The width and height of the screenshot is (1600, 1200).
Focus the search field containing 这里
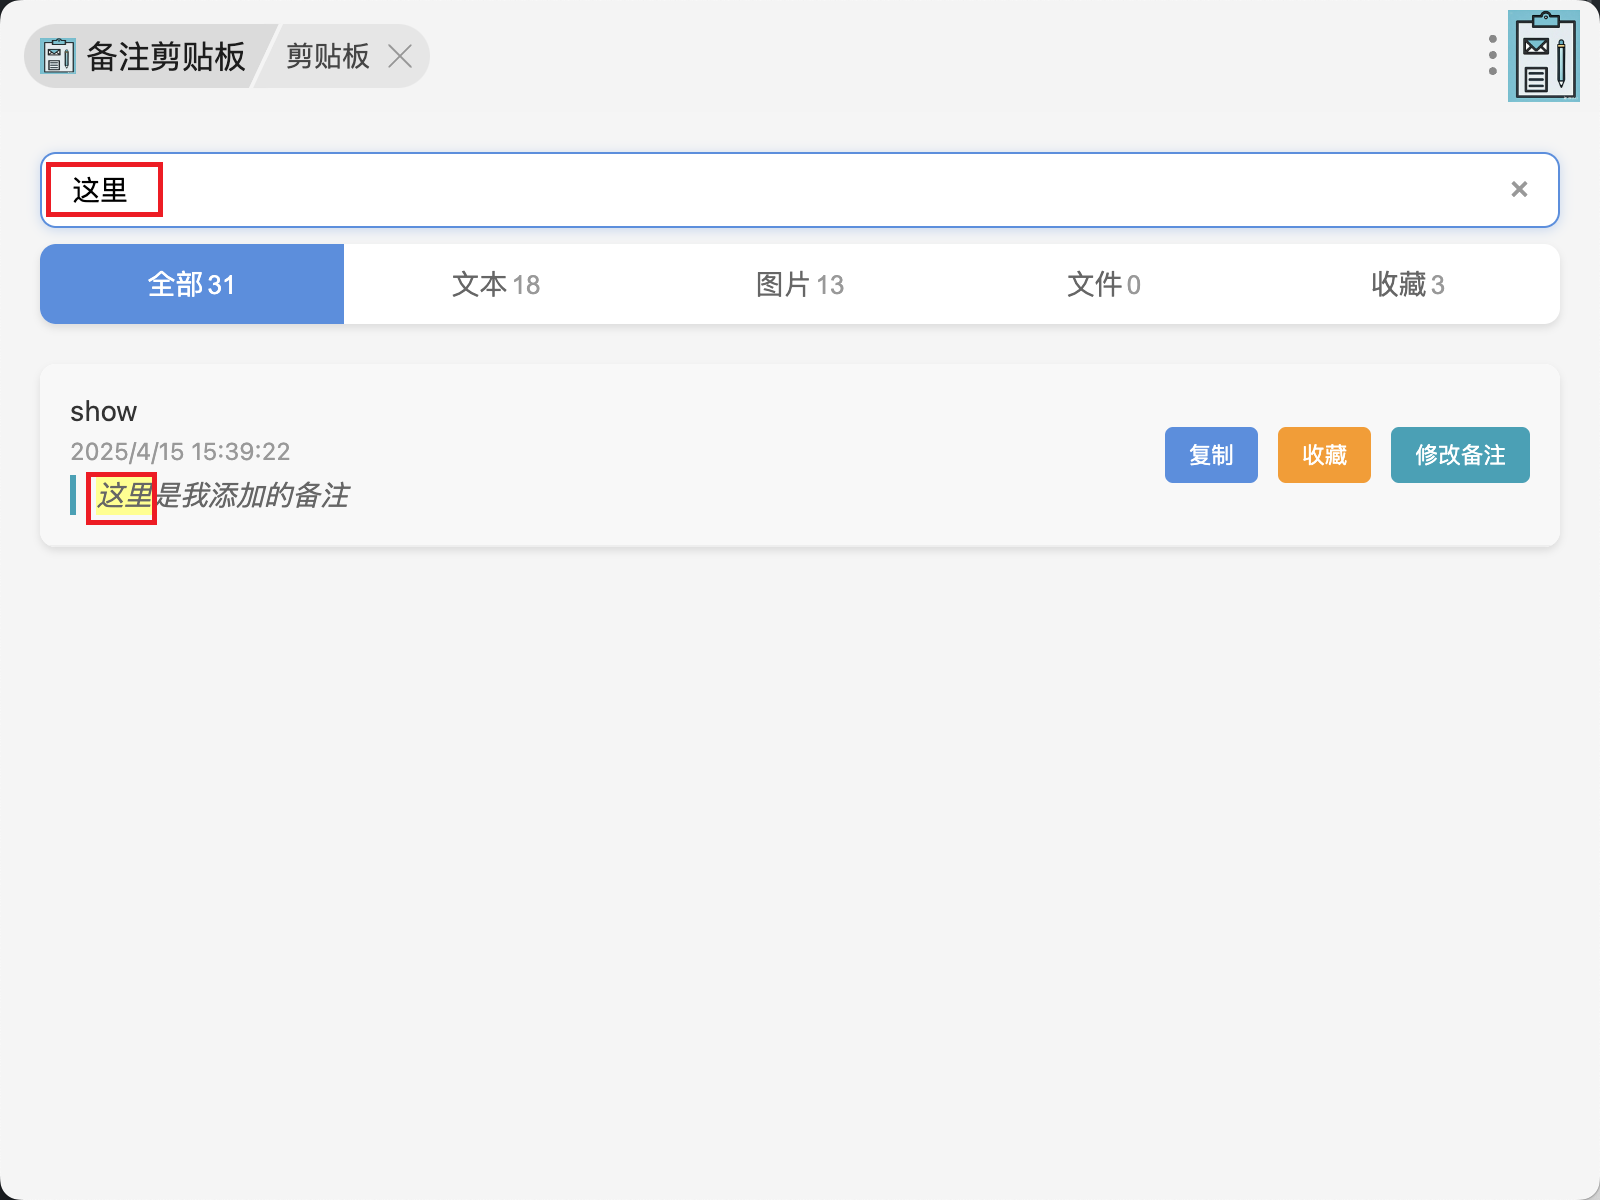pyautogui.click(x=800, y=190)
